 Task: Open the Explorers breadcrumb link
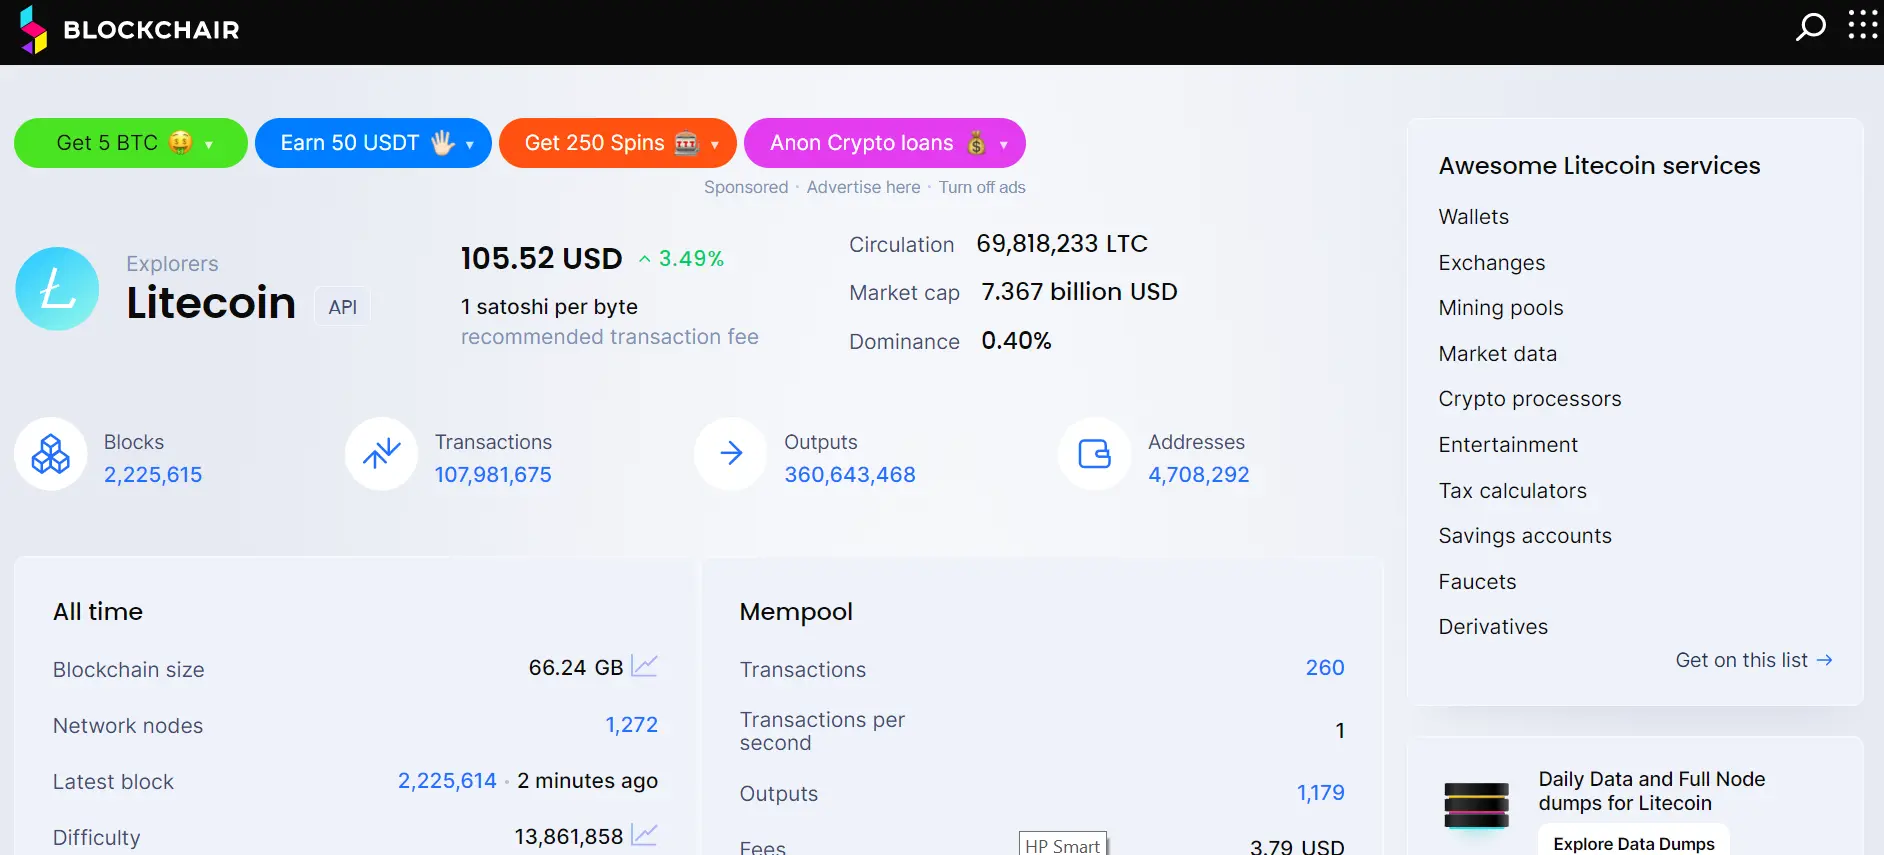(x=172, y=264)
